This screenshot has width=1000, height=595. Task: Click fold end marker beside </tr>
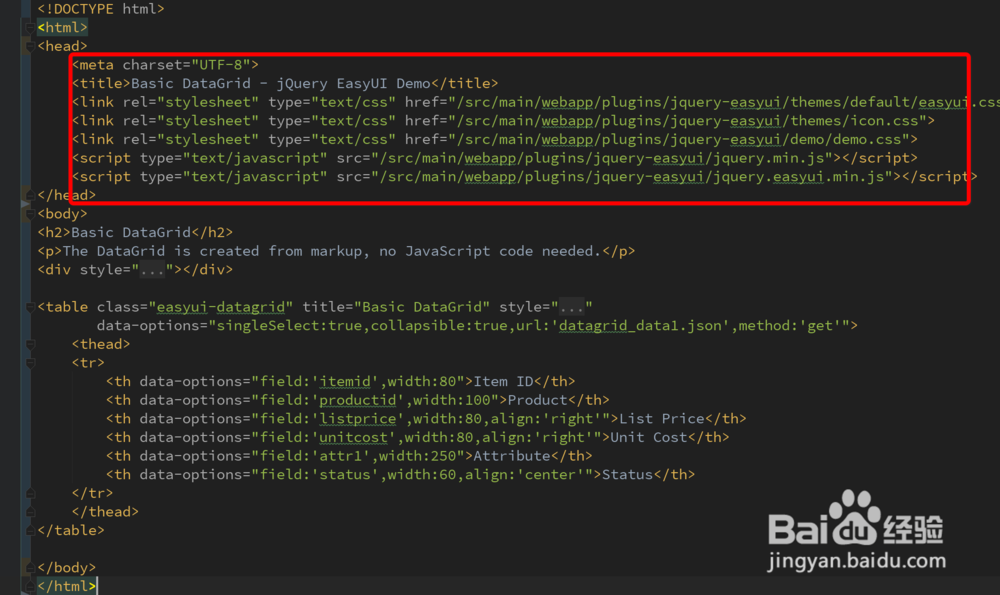(x=29, y=493)
